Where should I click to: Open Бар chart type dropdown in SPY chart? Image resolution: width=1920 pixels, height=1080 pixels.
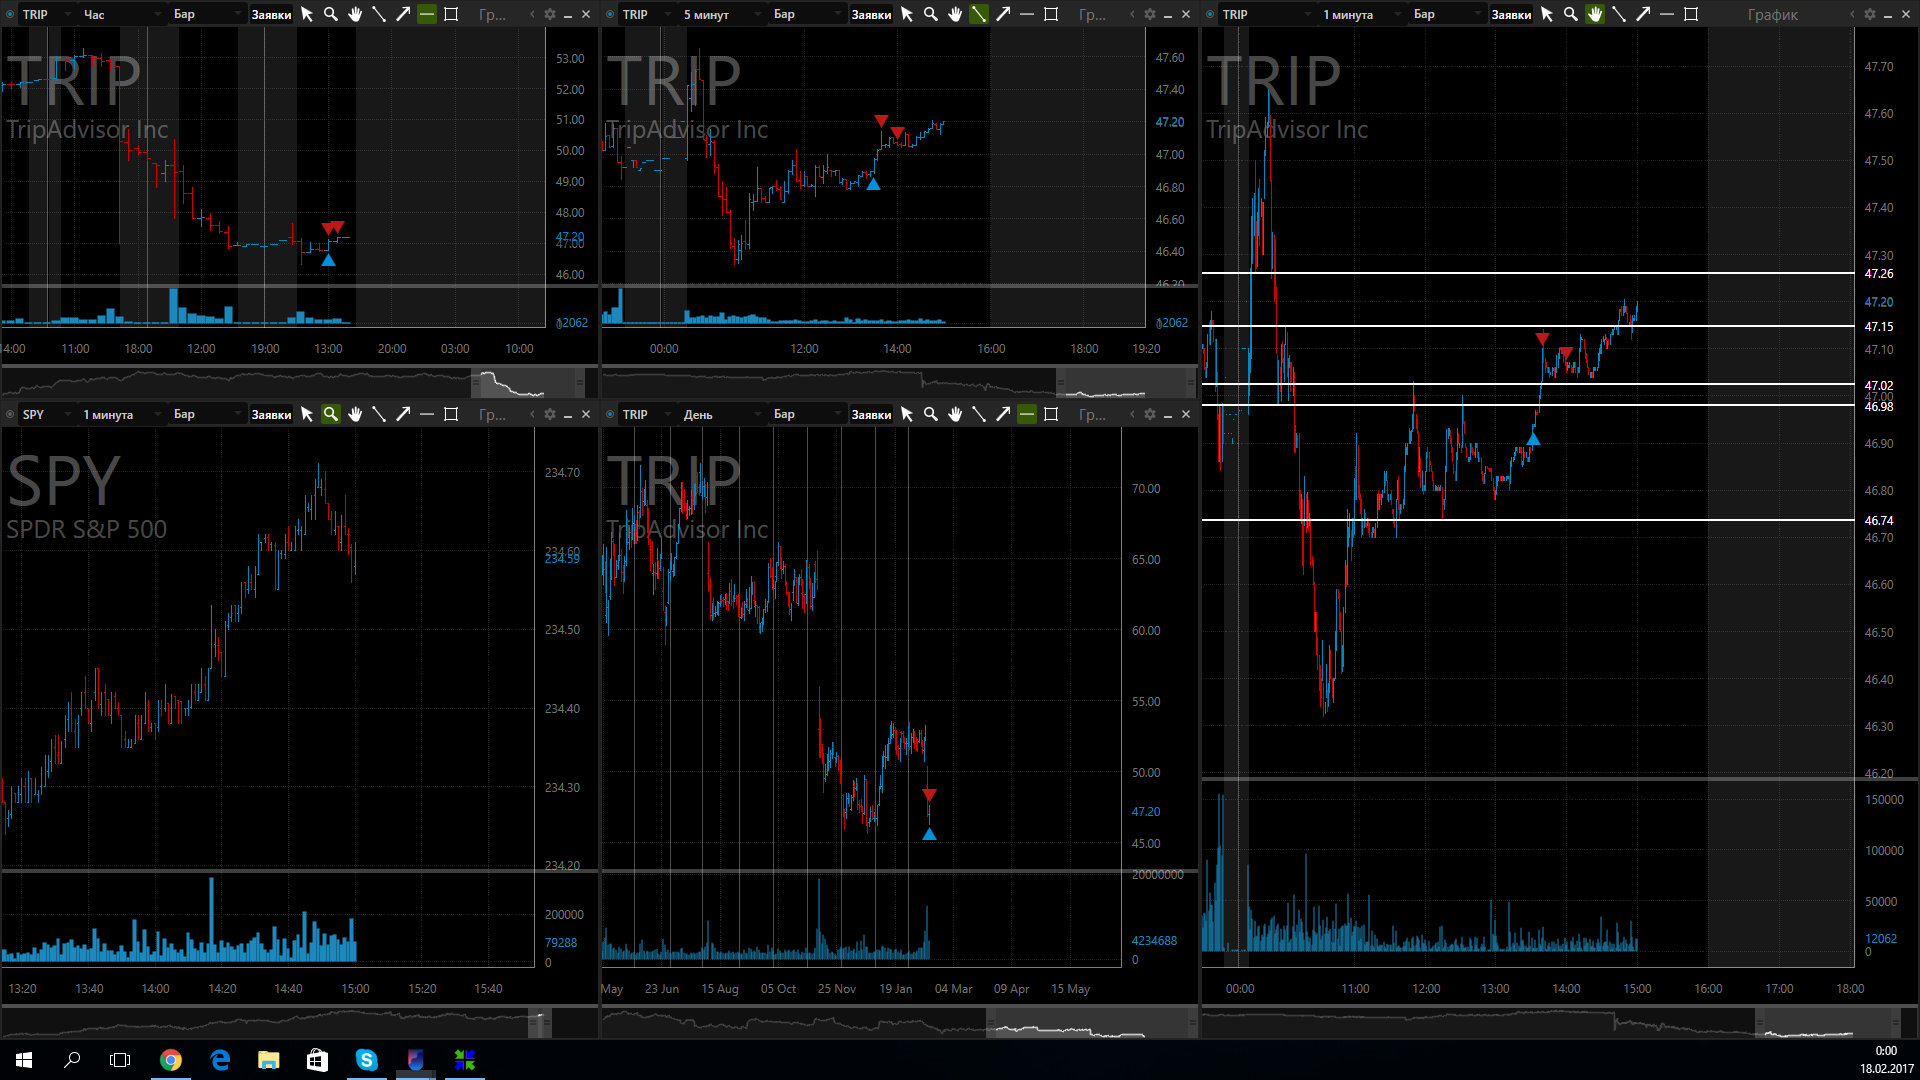(x=207, y=414)
